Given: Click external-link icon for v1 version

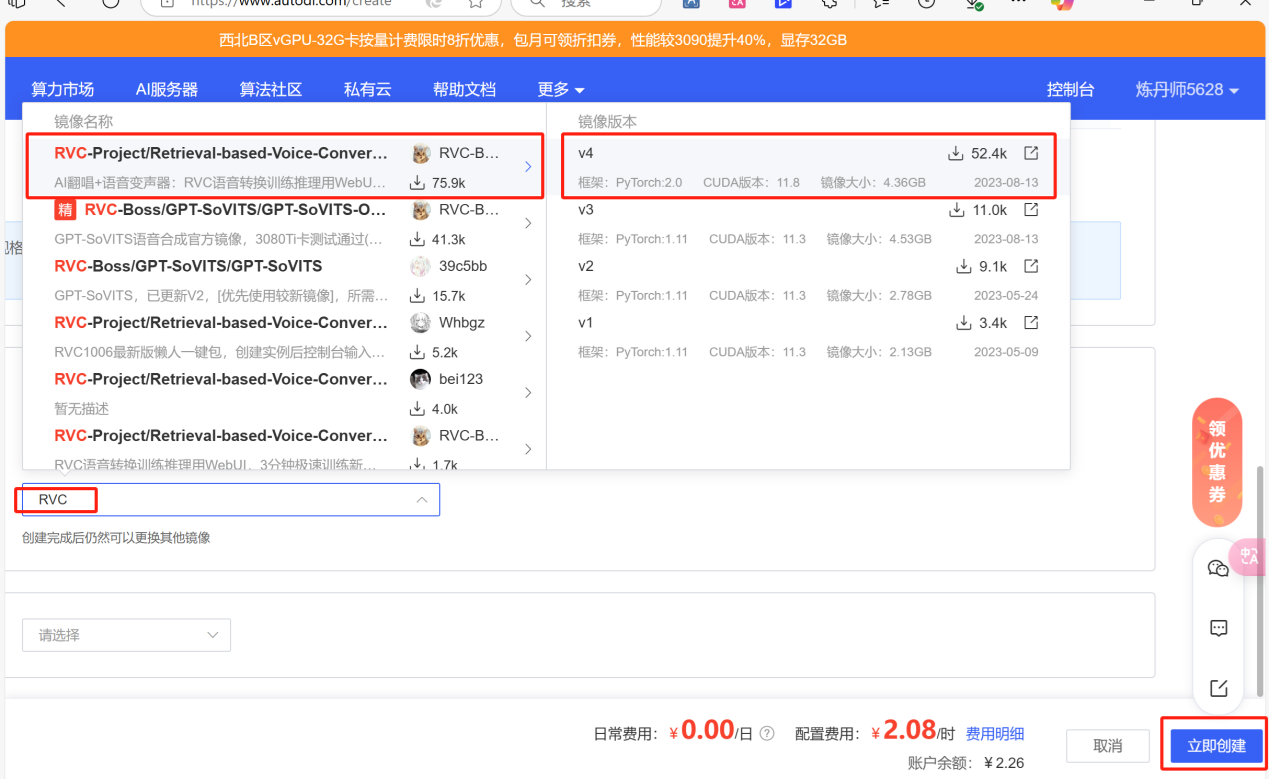Looking at the screenshot, I should [1031, 323].
